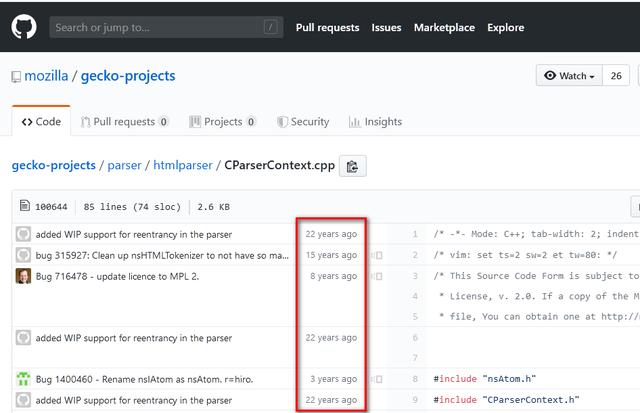640x413 pixels.
Task: Click the '8 years ago' timestamp
Action: (333, 276)
